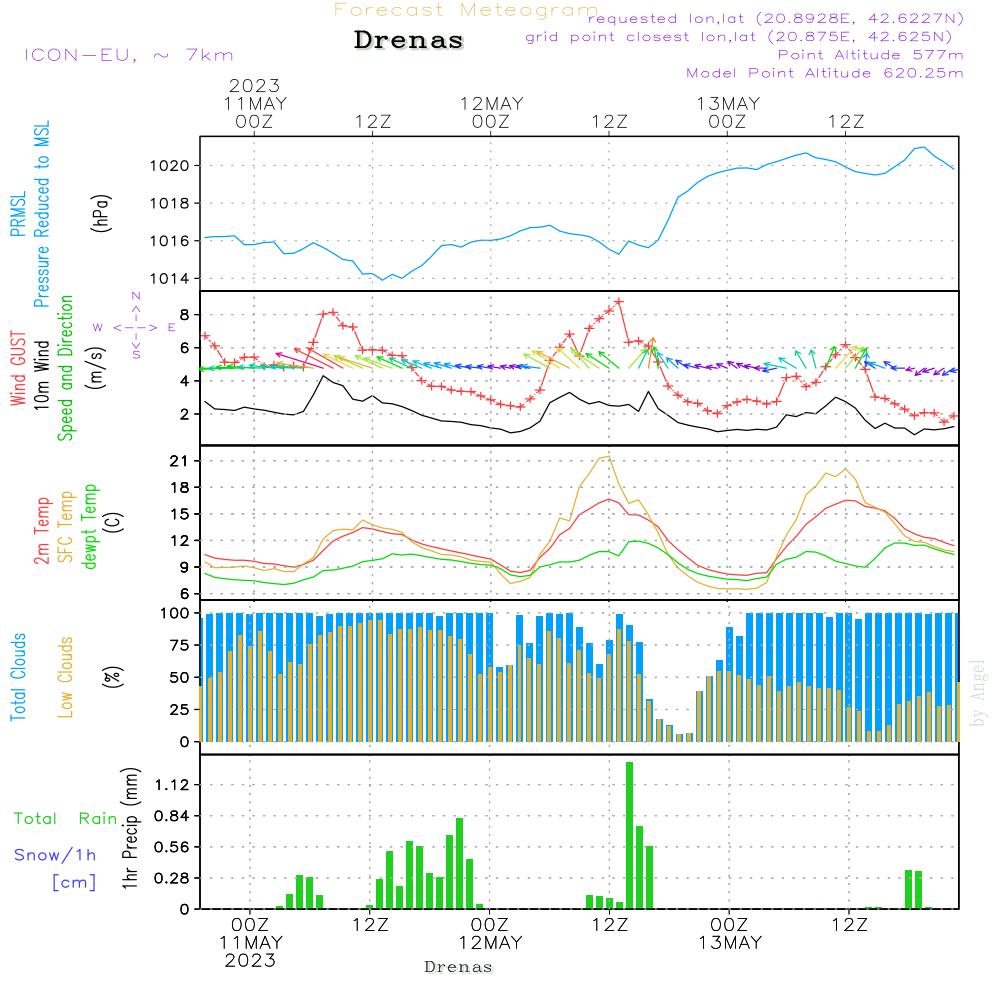Click the 8 tick on wind axis
Viewport: 1000px width, 1000px height.
point(184,315)
